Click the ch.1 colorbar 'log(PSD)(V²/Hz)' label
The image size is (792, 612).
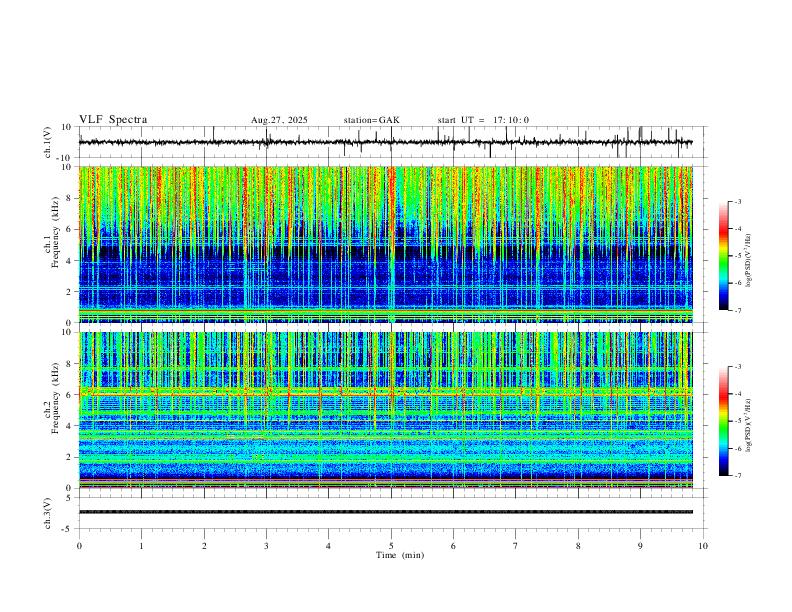coord(749,261)
